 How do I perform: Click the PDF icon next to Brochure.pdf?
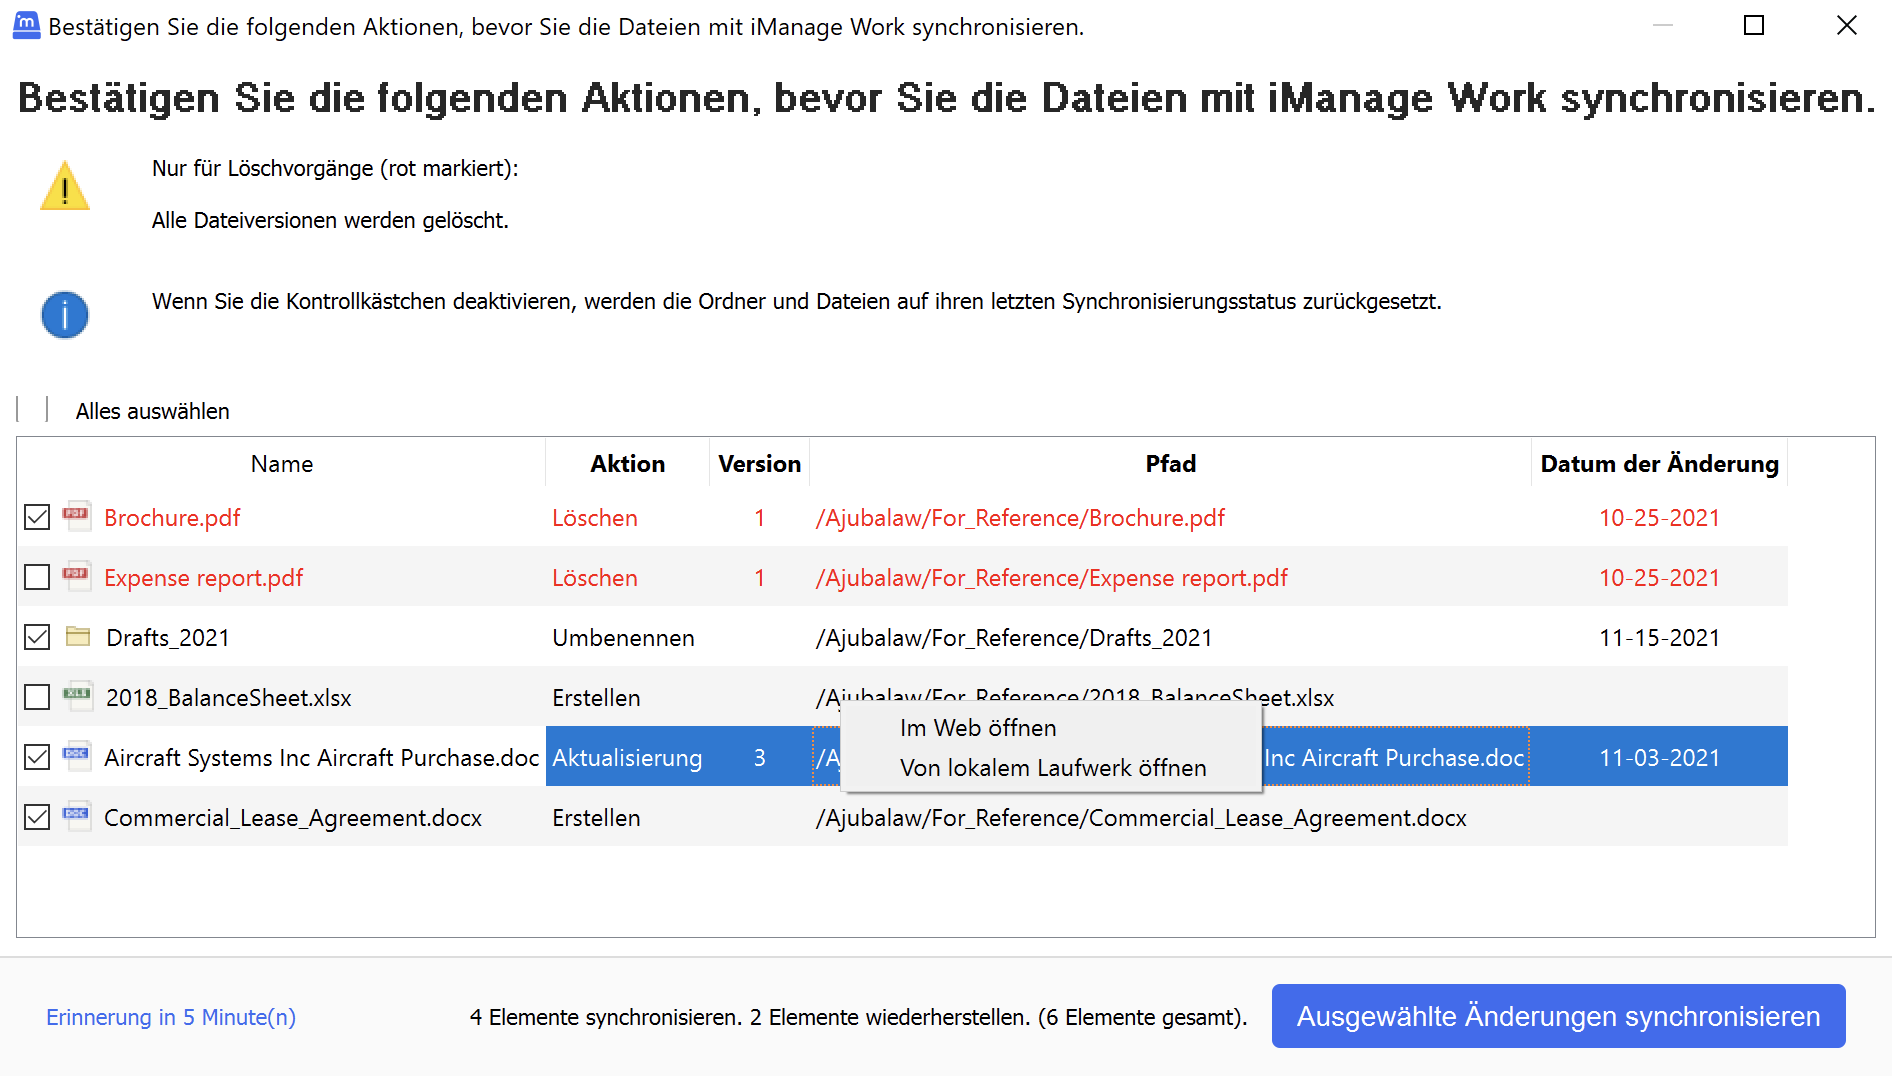[x=76, y=516]
